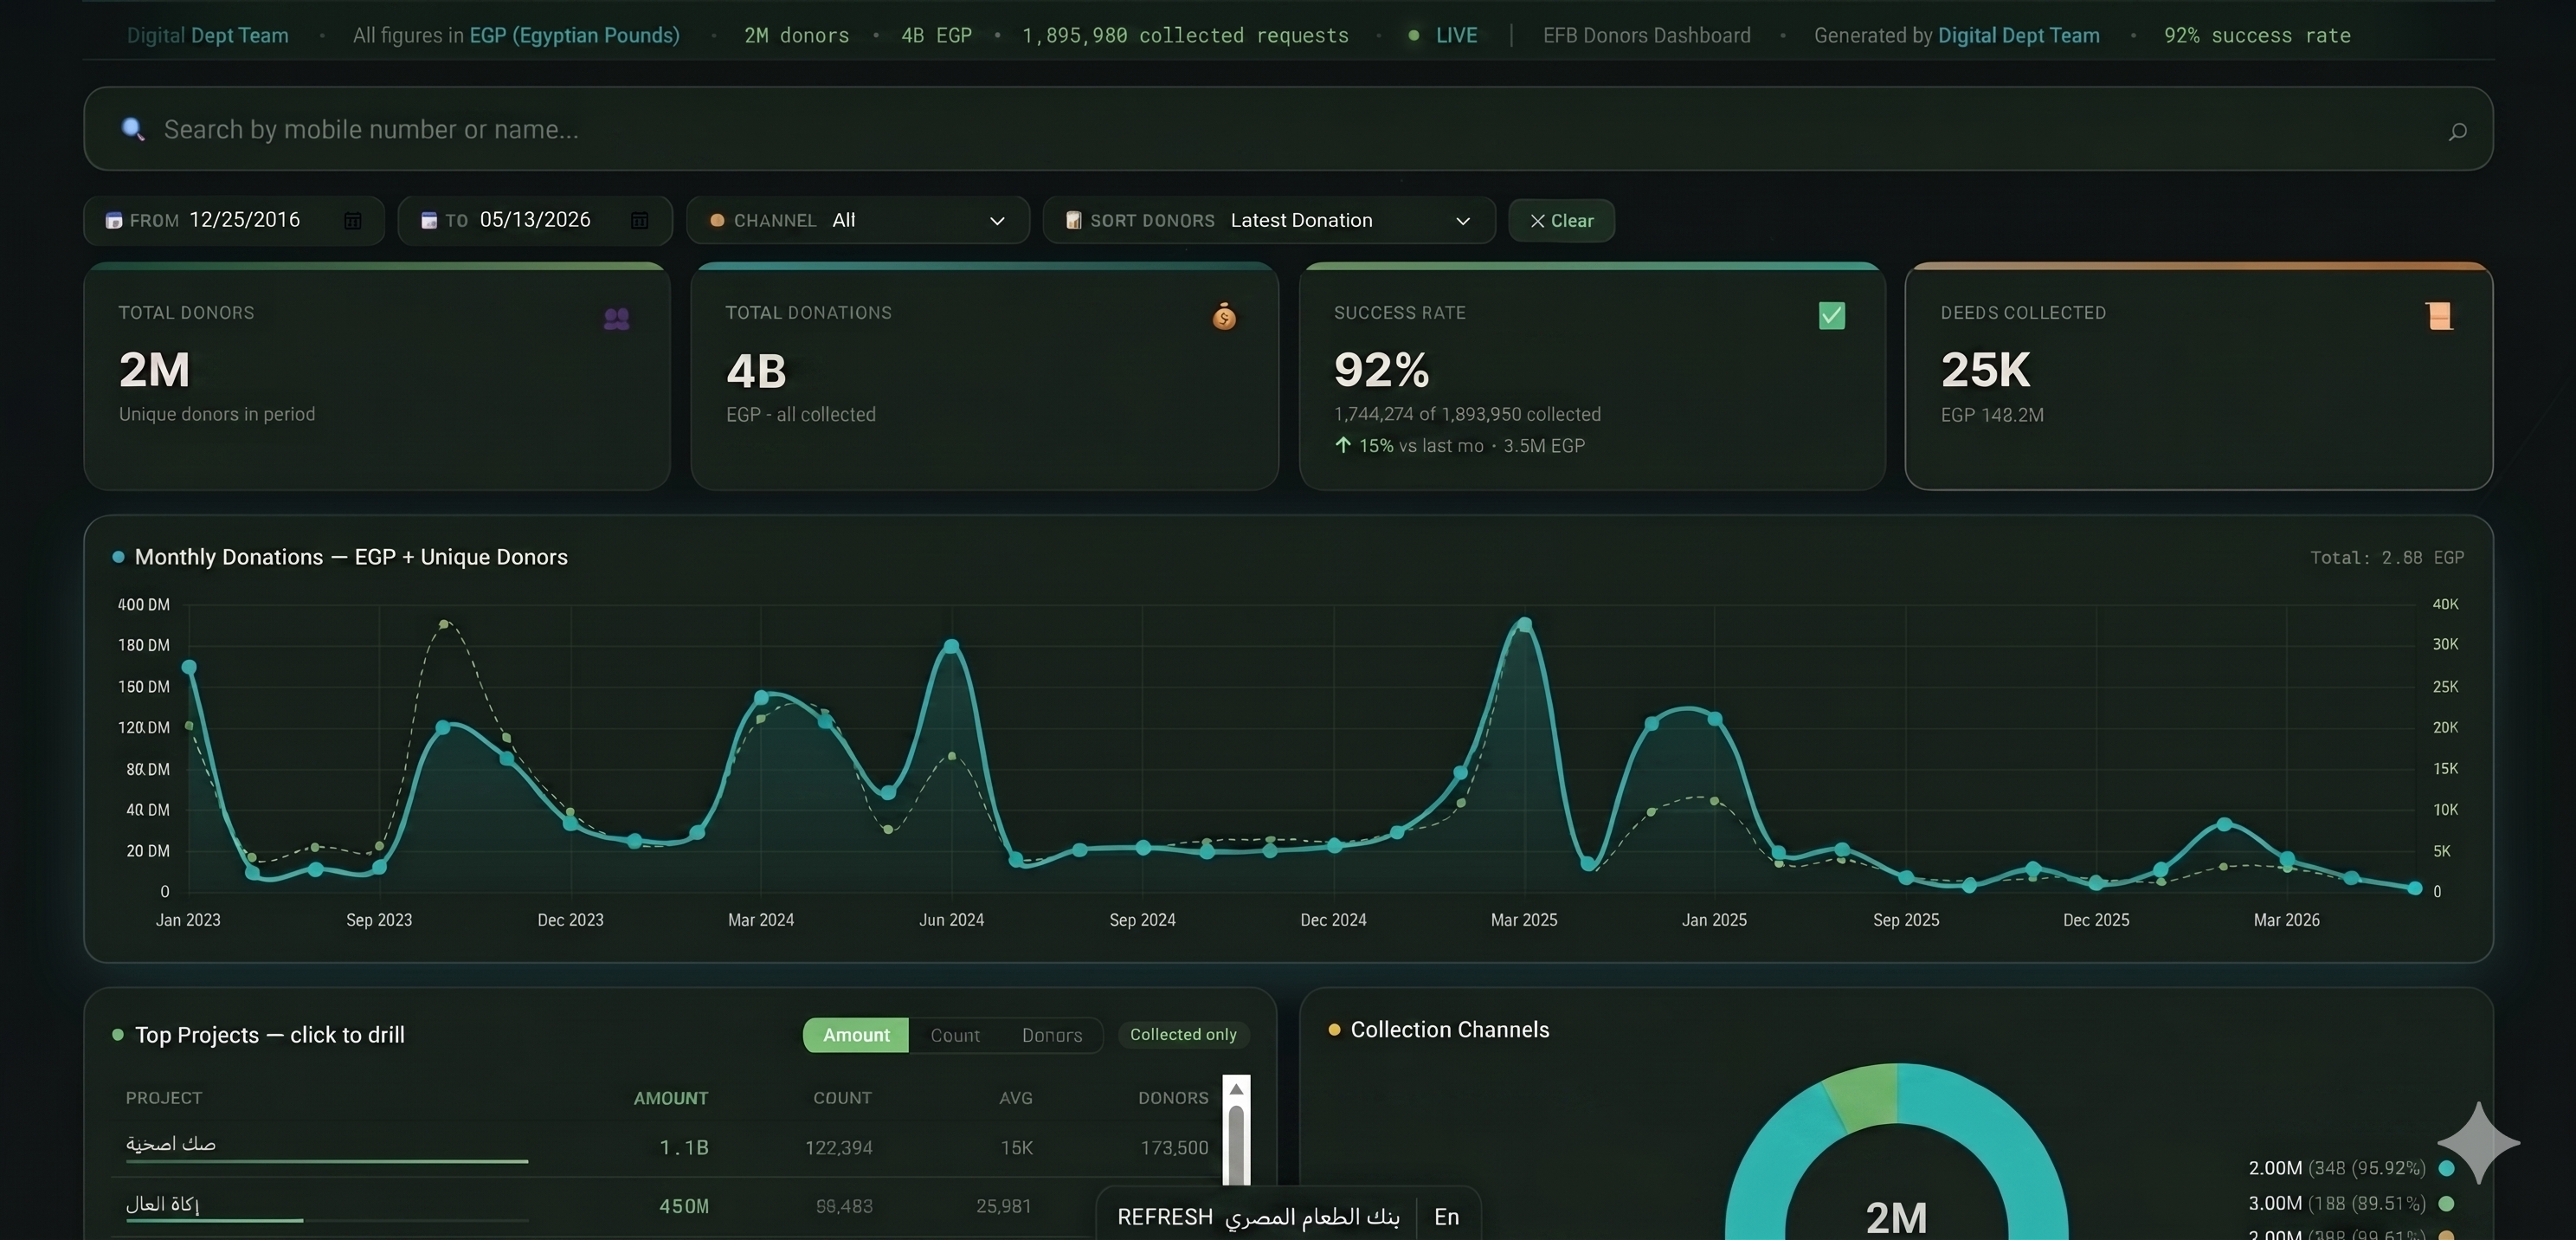Select the Donors tab in Top Projects
Image resolution: width=2576 pixels, height=1240 pixels.
(x=1052, y=1035)
